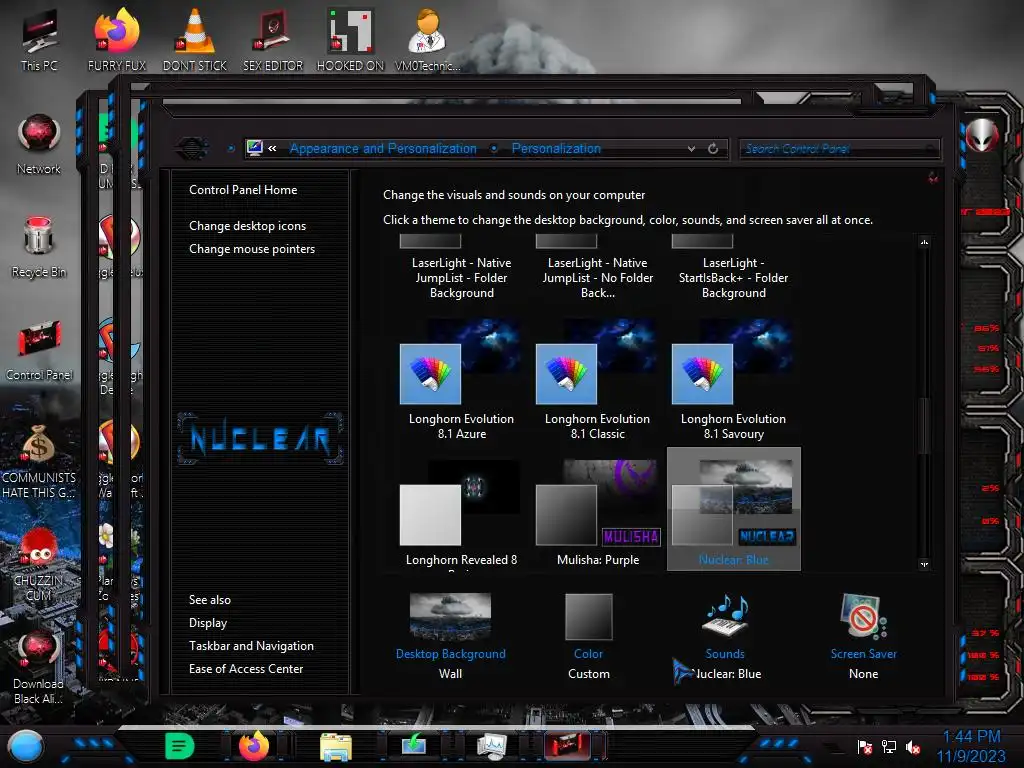Click the monitor icon in the address bar
1024x768 pixels.
pyautogui.click(x=255, y=148)
